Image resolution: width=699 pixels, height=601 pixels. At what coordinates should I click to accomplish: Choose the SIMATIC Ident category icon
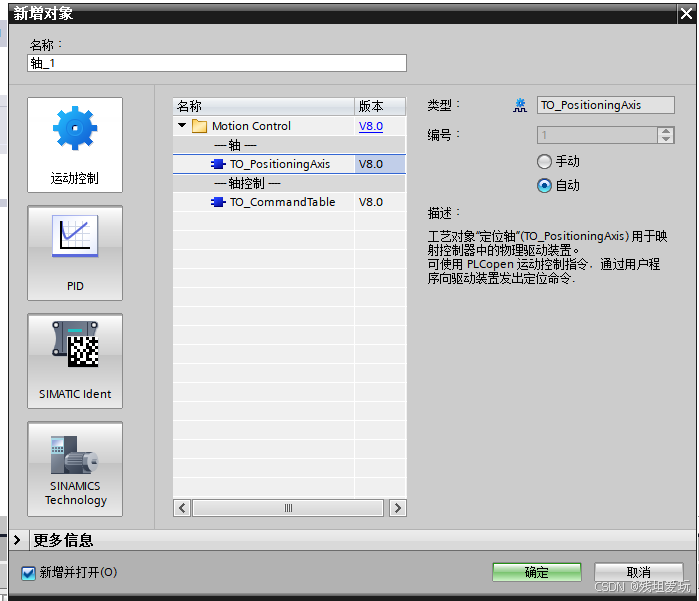coord(75,361)
